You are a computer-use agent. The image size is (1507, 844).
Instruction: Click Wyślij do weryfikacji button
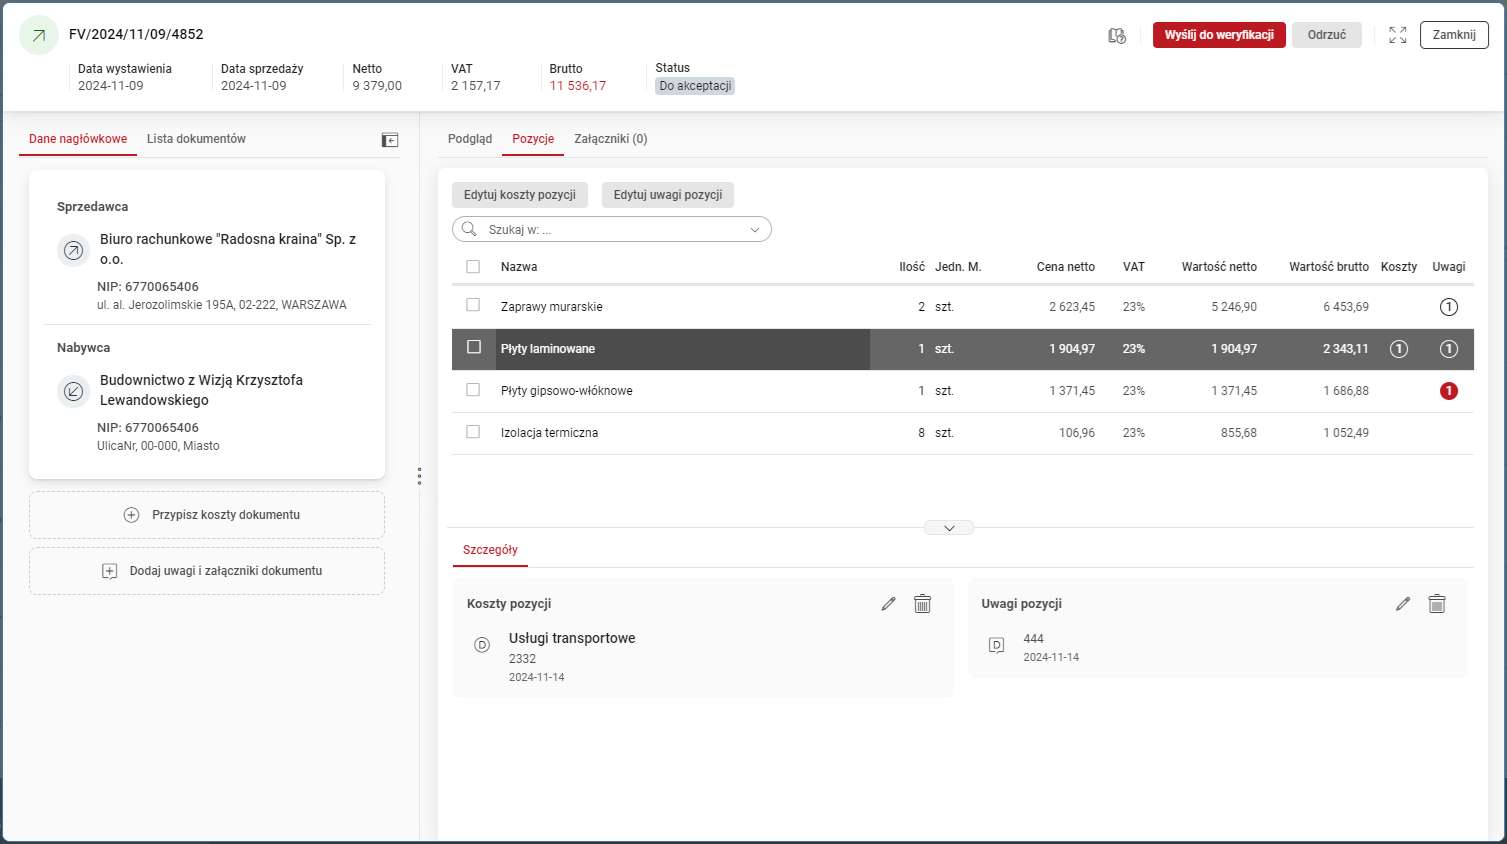tap(1219, 35)
